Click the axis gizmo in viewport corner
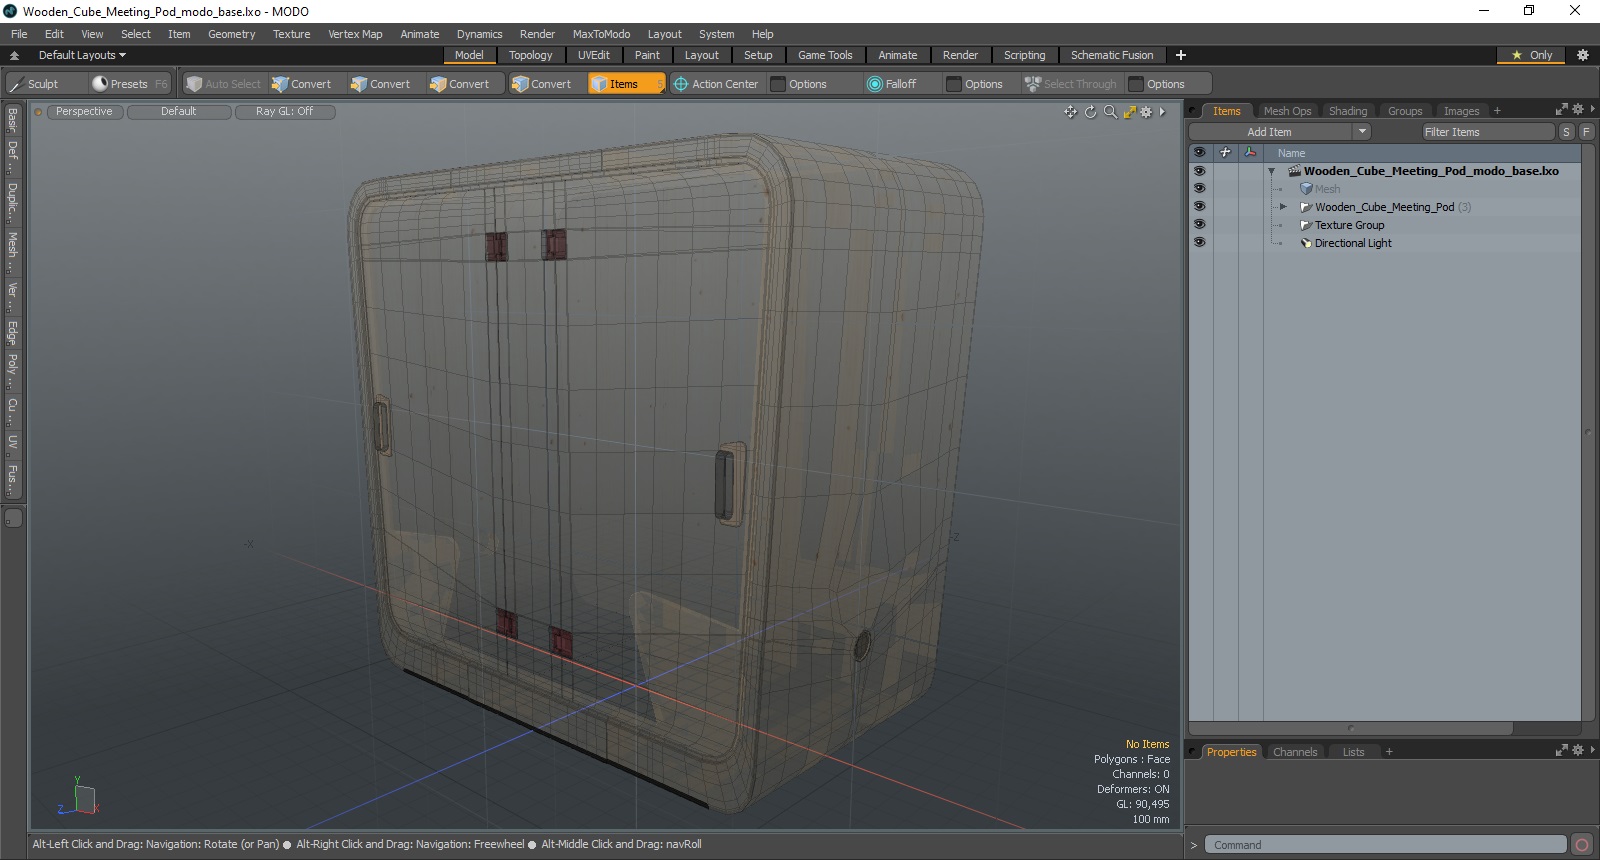1600x860 pixels. point(79,798)
